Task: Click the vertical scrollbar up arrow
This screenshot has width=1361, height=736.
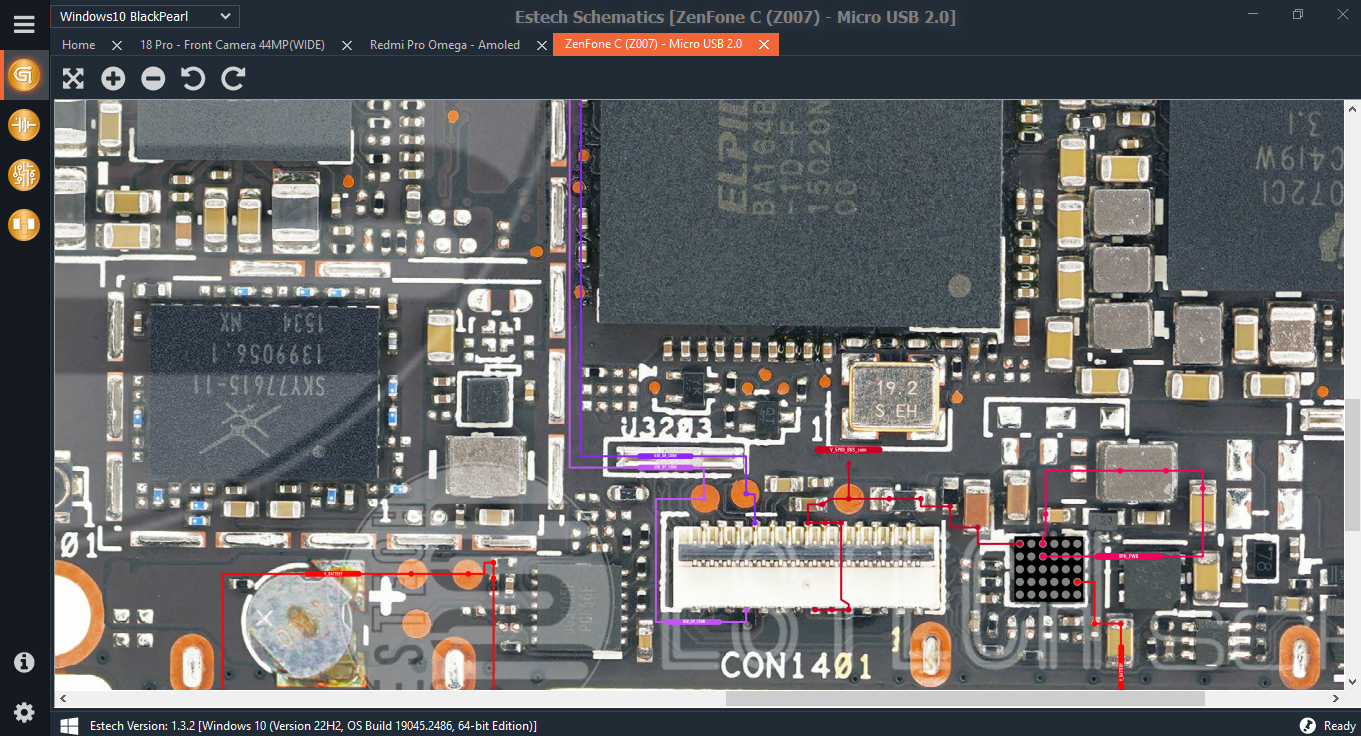Action: point(1352,107)
